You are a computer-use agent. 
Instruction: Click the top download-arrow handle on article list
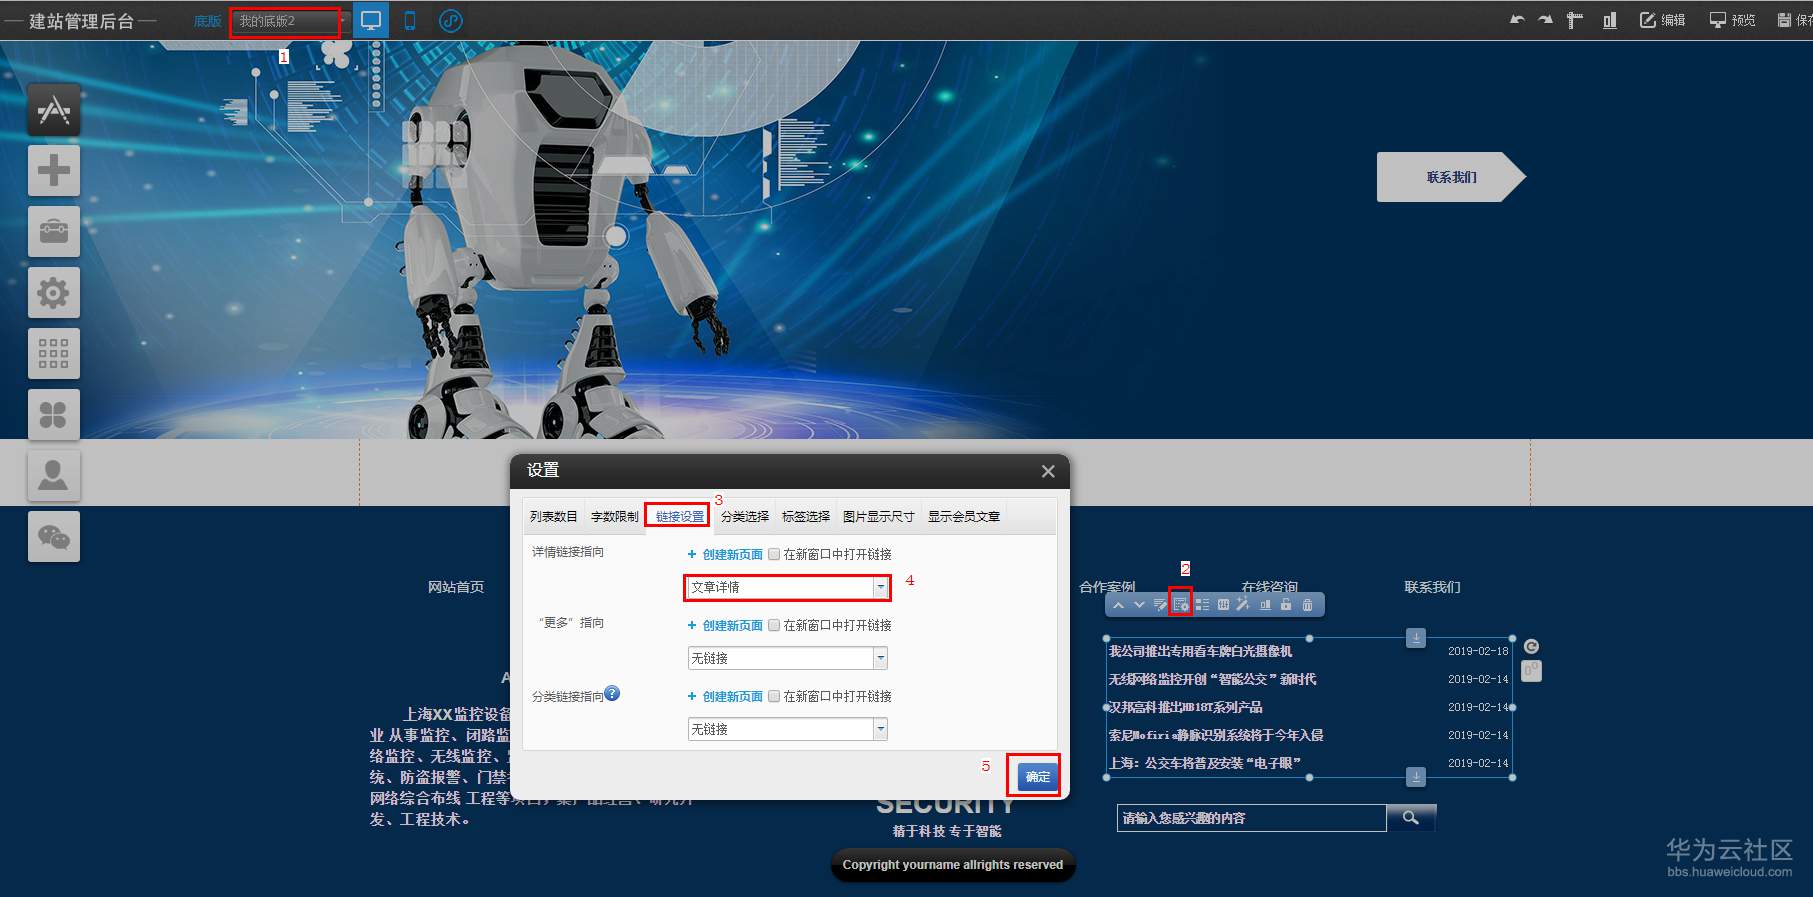click(x=1416, y=637)
